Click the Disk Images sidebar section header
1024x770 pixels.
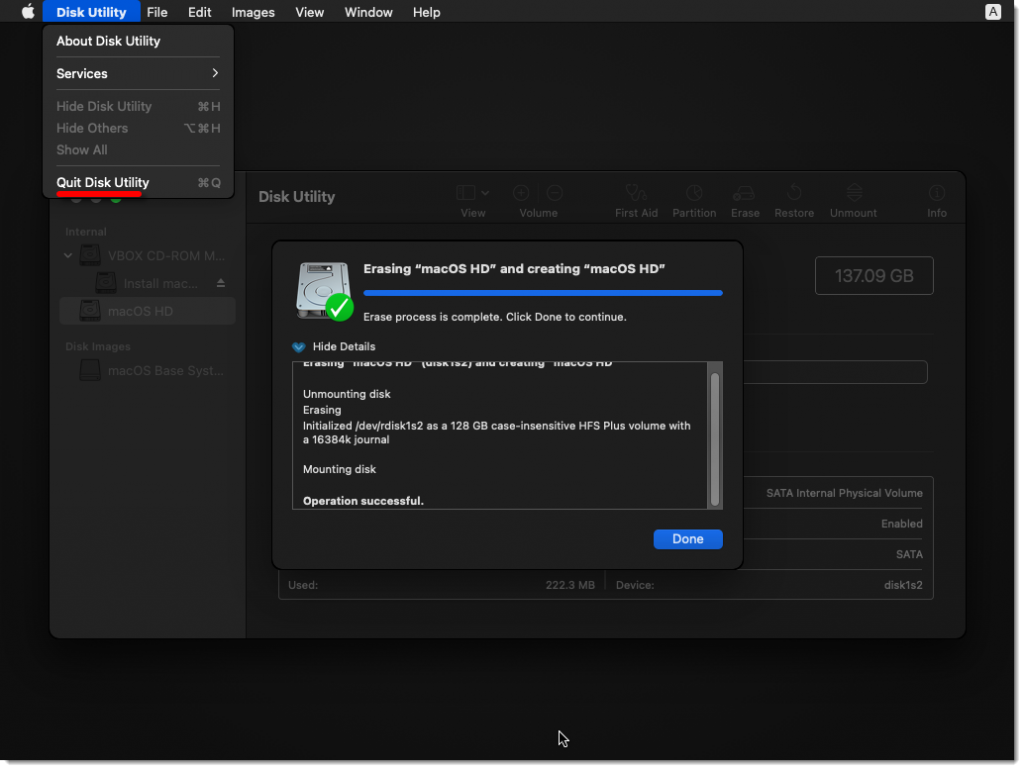click(98, 347)
